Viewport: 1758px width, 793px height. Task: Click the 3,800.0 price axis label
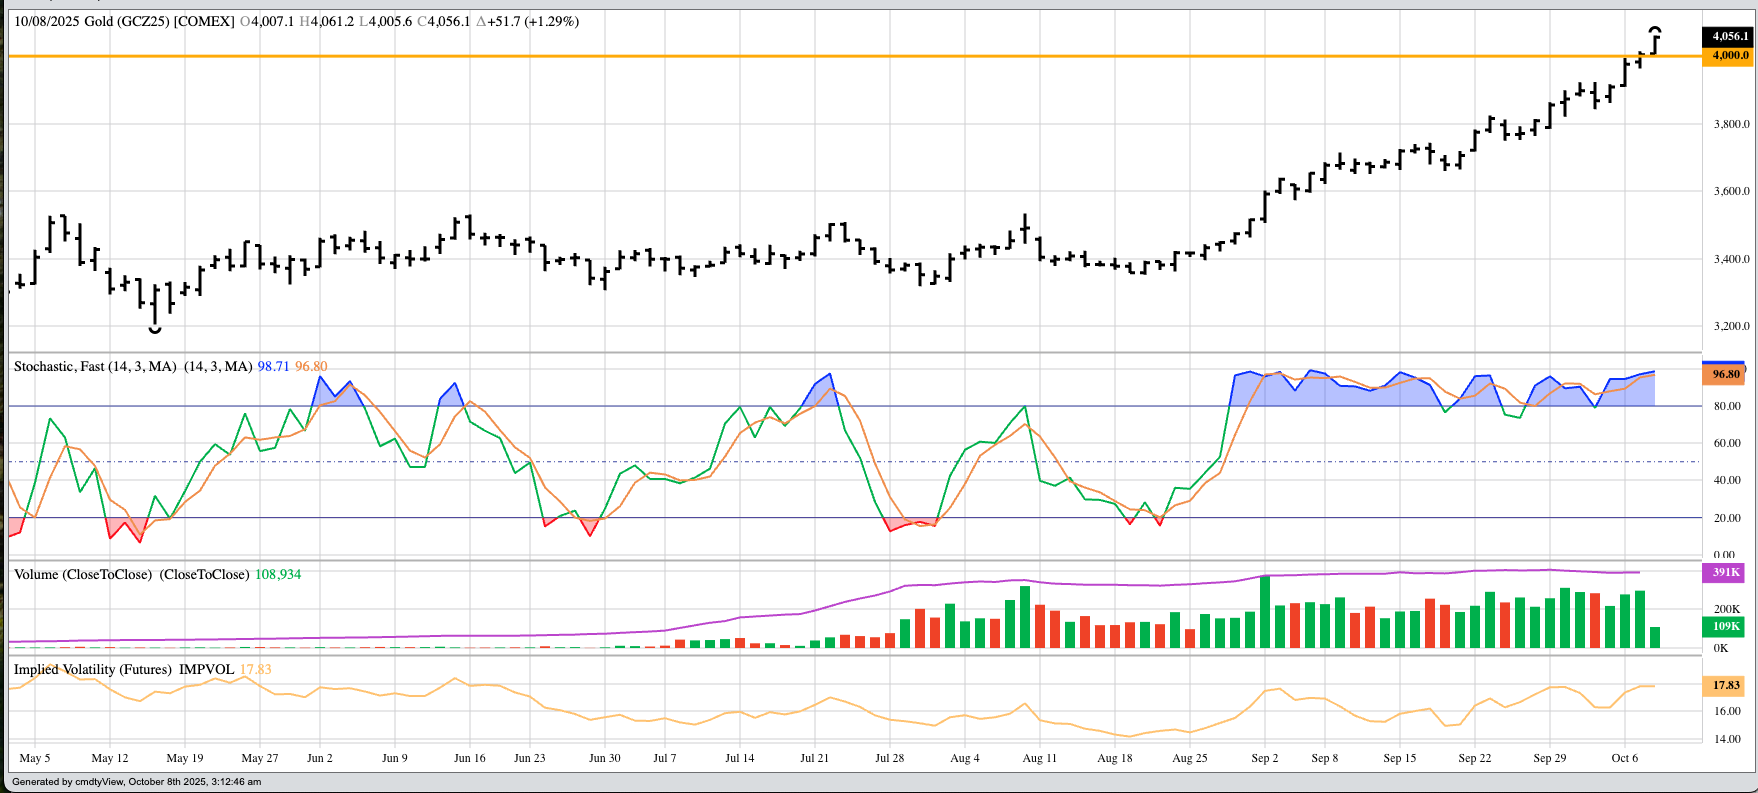coord(1731,124)
